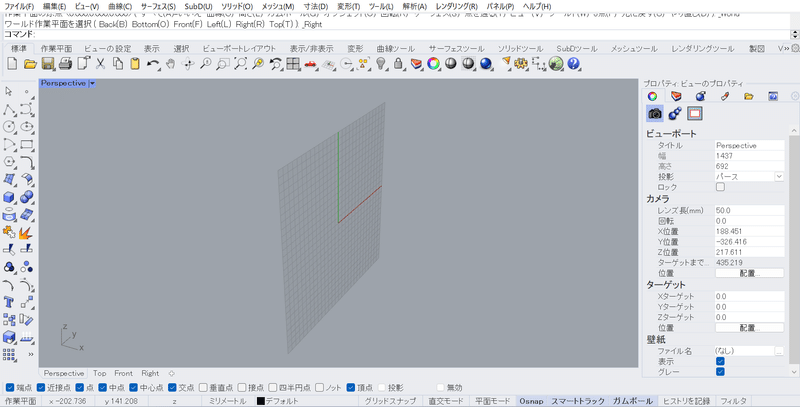The image size is (800, 407).
Task: Switch to the 作業平面 toolbar tab
Action: 56,48
